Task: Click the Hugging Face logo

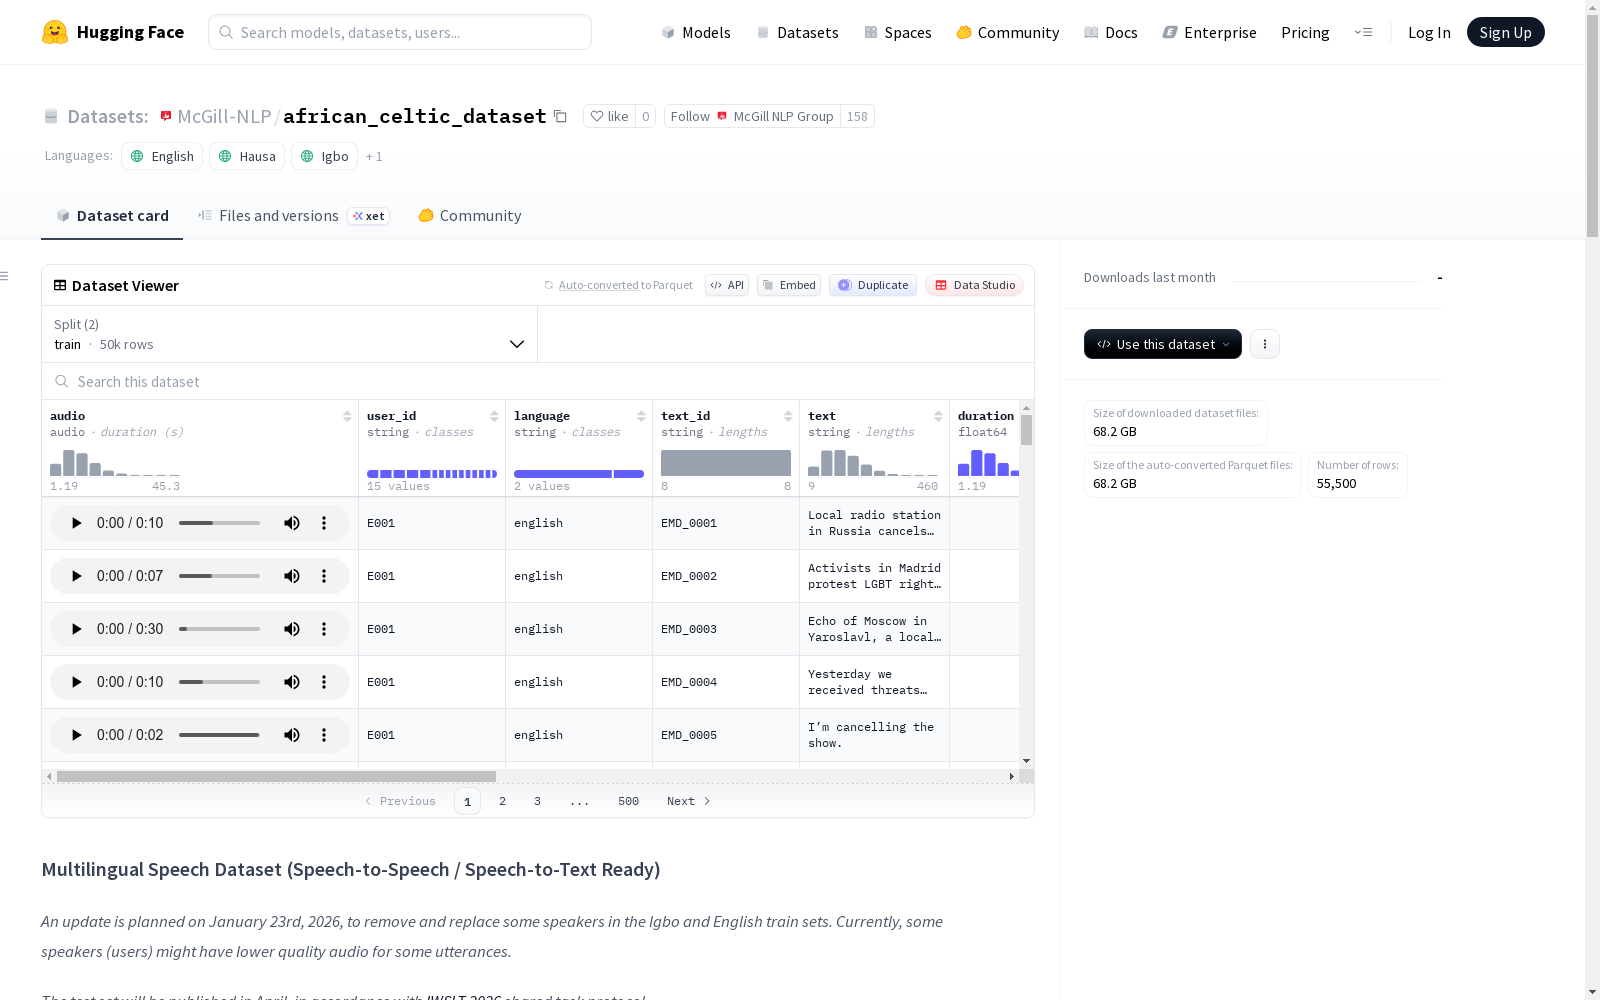Action: click(113, 32)
